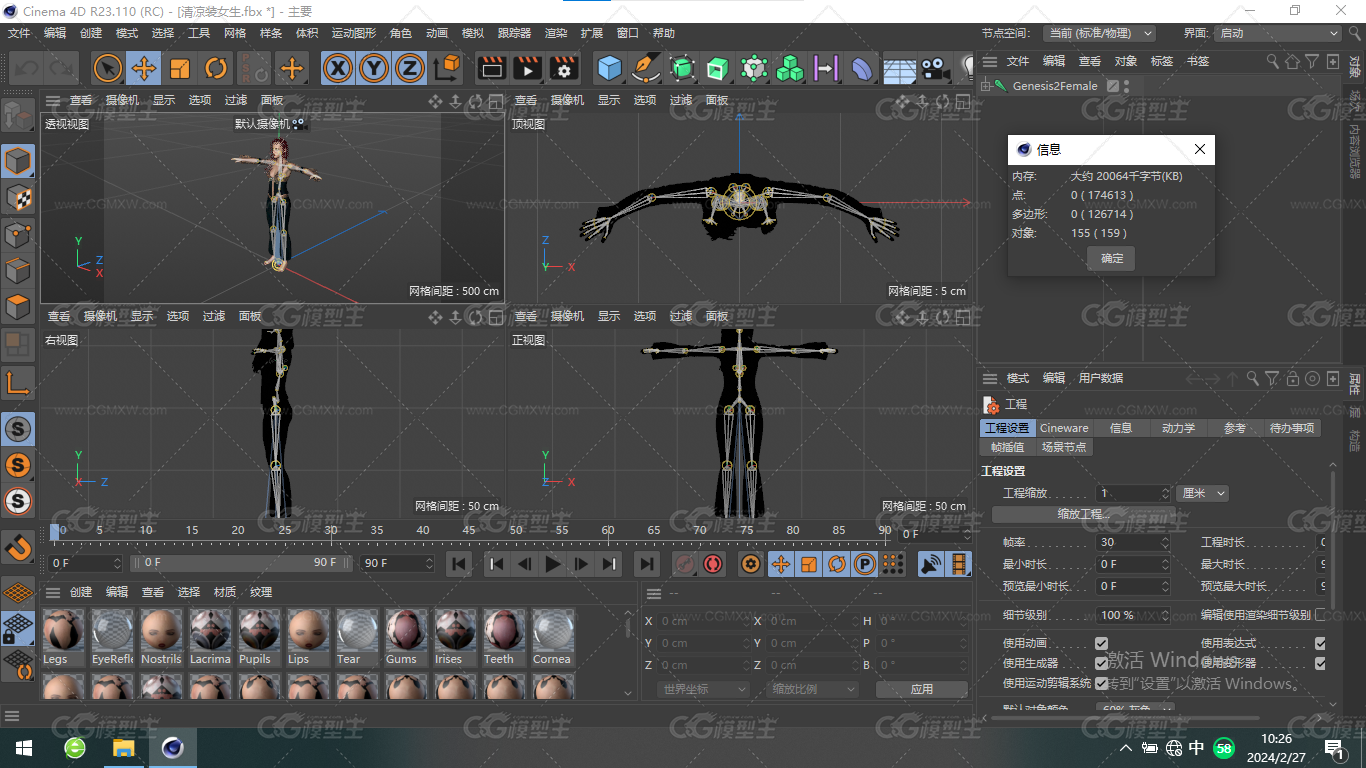Open the 节点空间 dropdown
The width and height of the screenshot is (1366, 768).
point(1098,33)
